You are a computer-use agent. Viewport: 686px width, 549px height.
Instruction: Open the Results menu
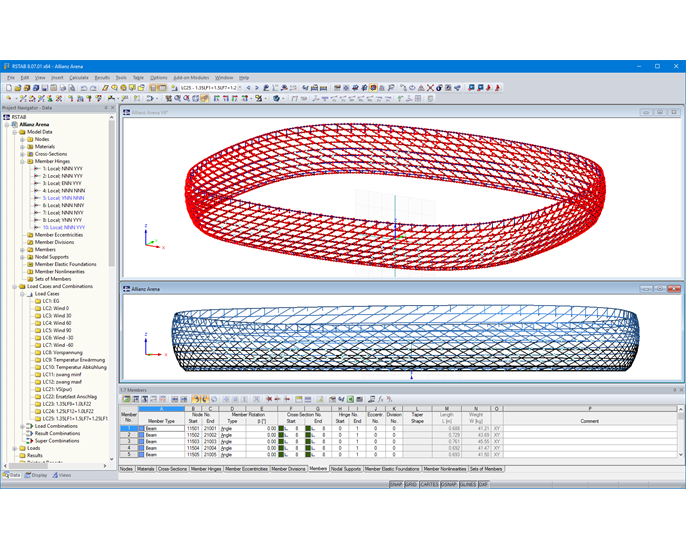(x=102, y=78)
